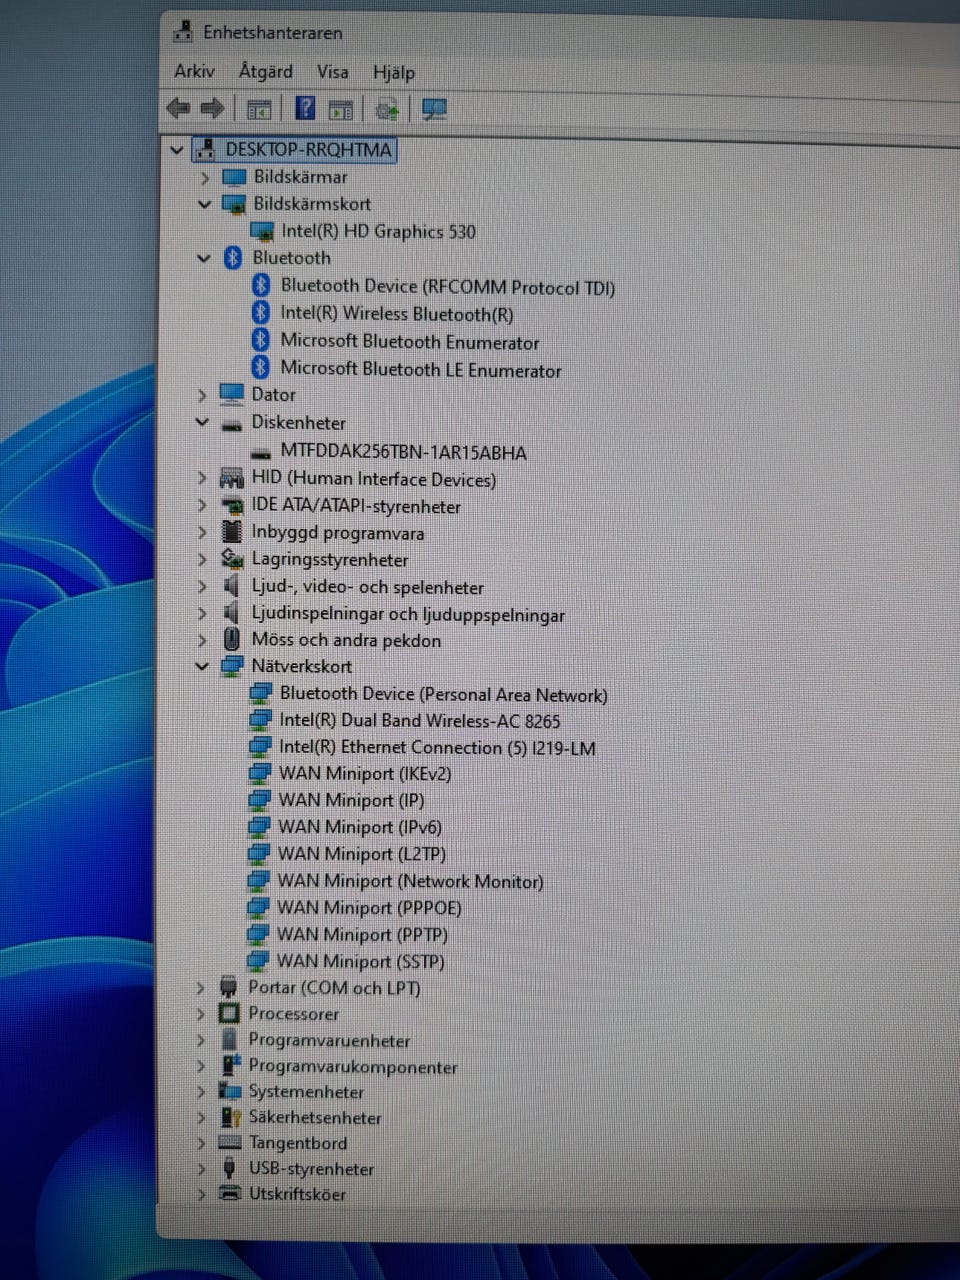Screen dimensions: 960x1280
Task: Select Intel(R) Ethernet Connection (5) I219-LM
Action: point(437,747)
